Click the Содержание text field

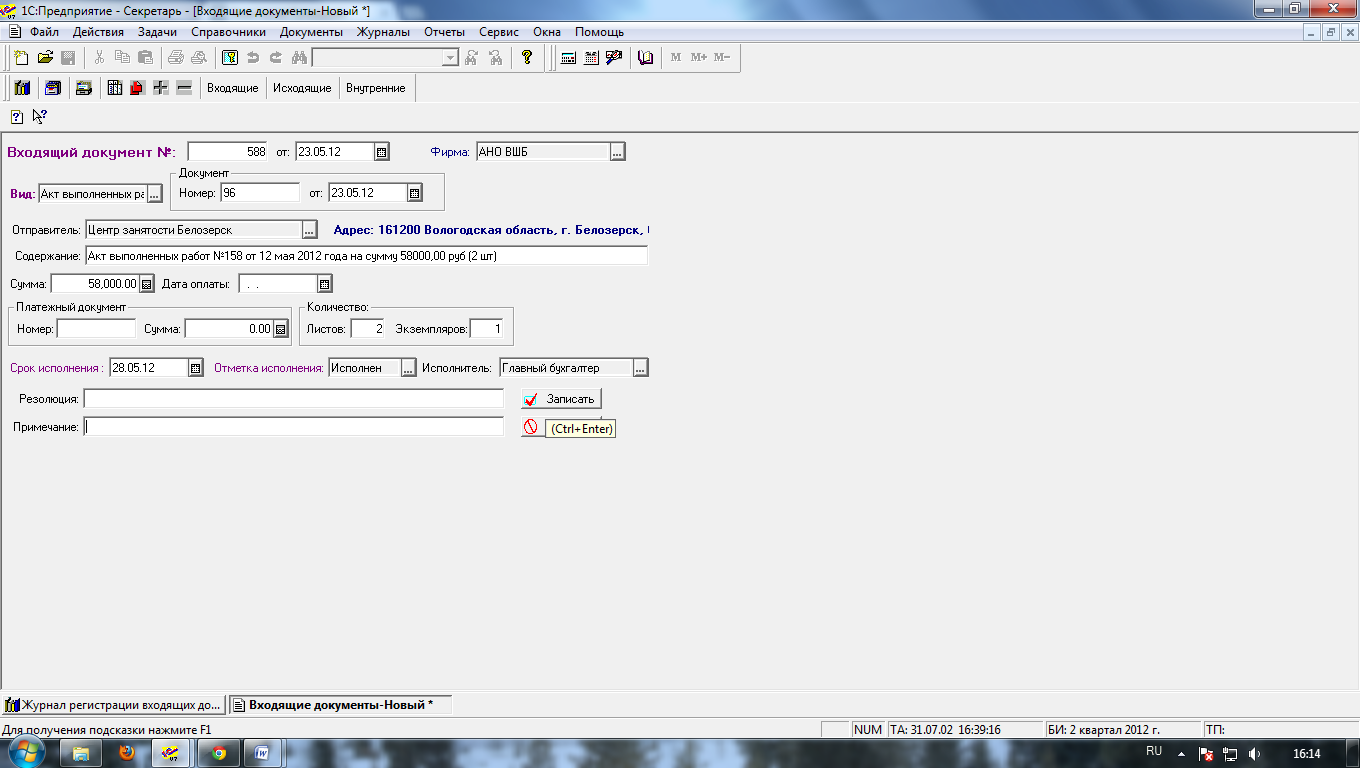click(x=366, y=256)
